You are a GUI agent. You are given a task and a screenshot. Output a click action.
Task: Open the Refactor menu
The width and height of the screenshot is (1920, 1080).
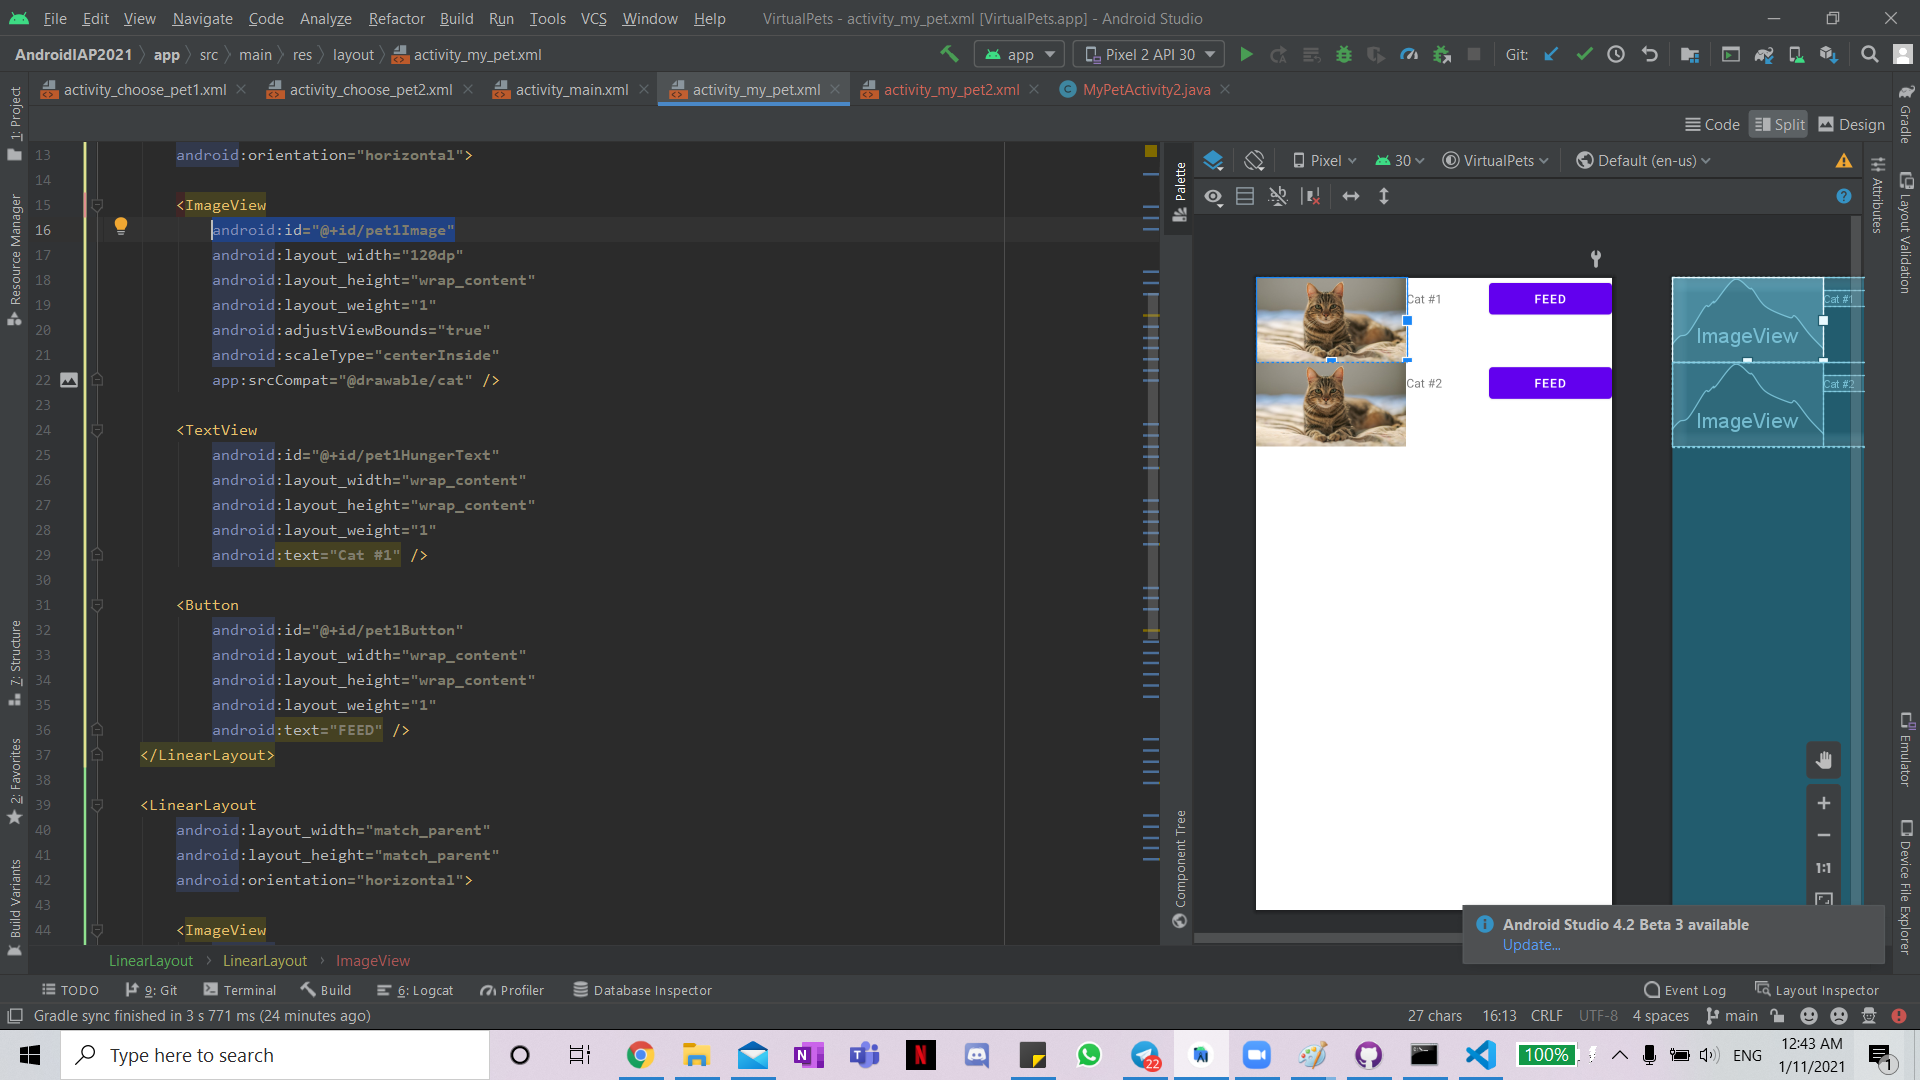tap(396, 18)
